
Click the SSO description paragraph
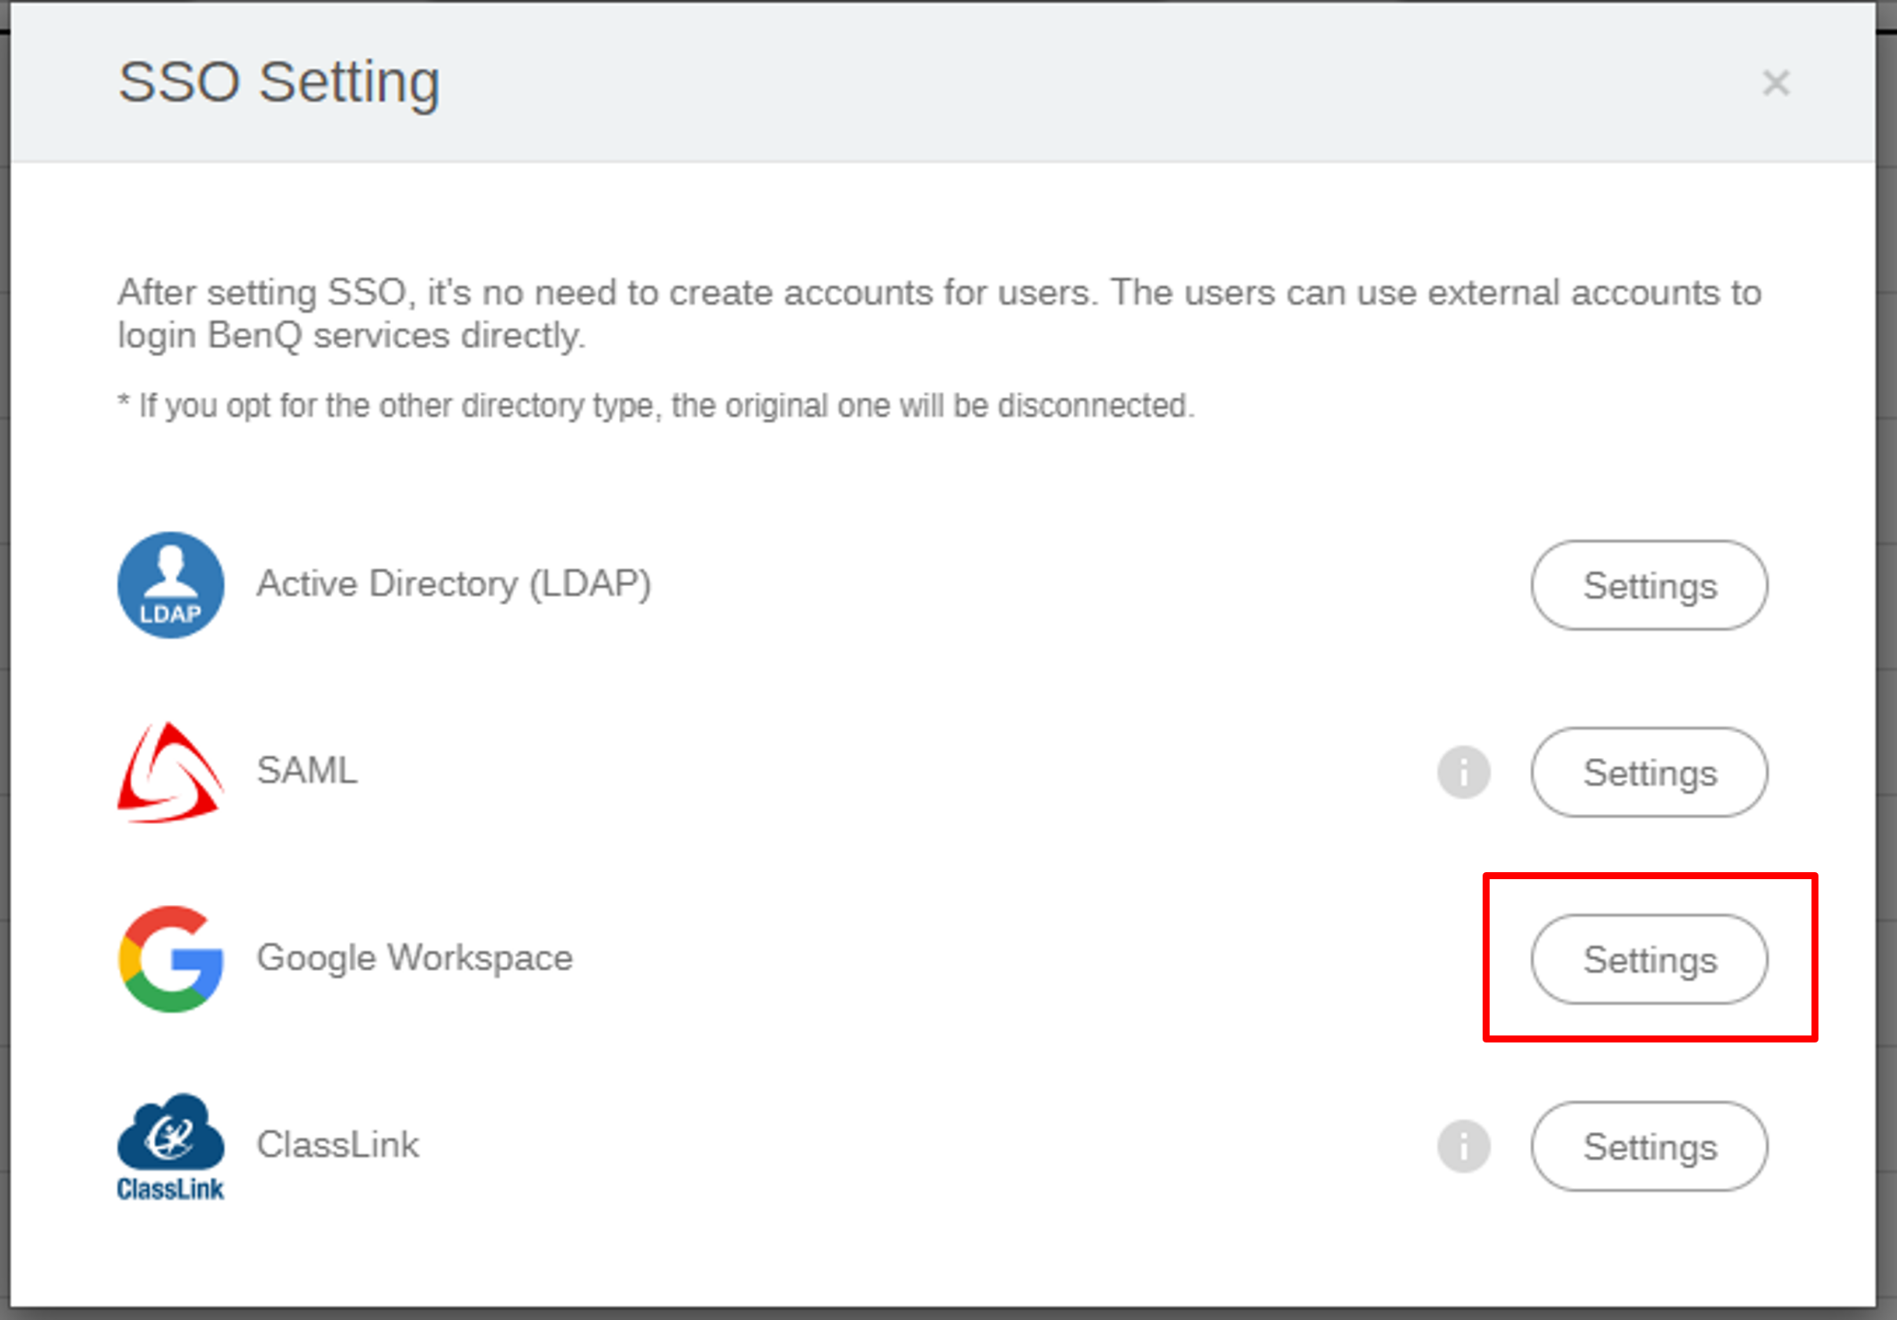pos(939,314)
